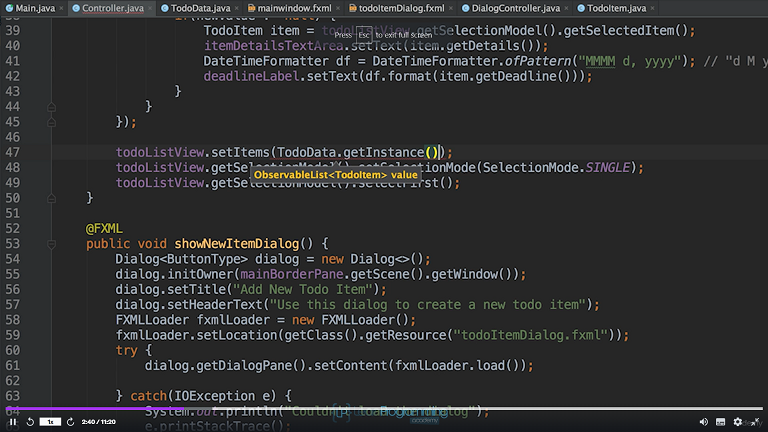This screenshot has height=432, width=768.
Task: Click mainBorderPane on line 55
Action: click(x=291, y=274)
